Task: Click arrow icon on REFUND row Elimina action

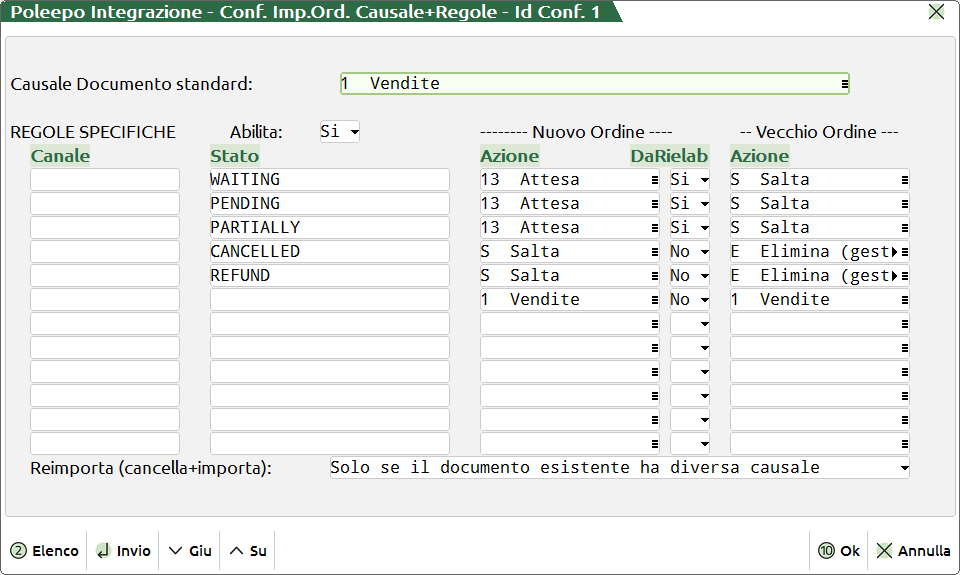Action: coord(905,276)
